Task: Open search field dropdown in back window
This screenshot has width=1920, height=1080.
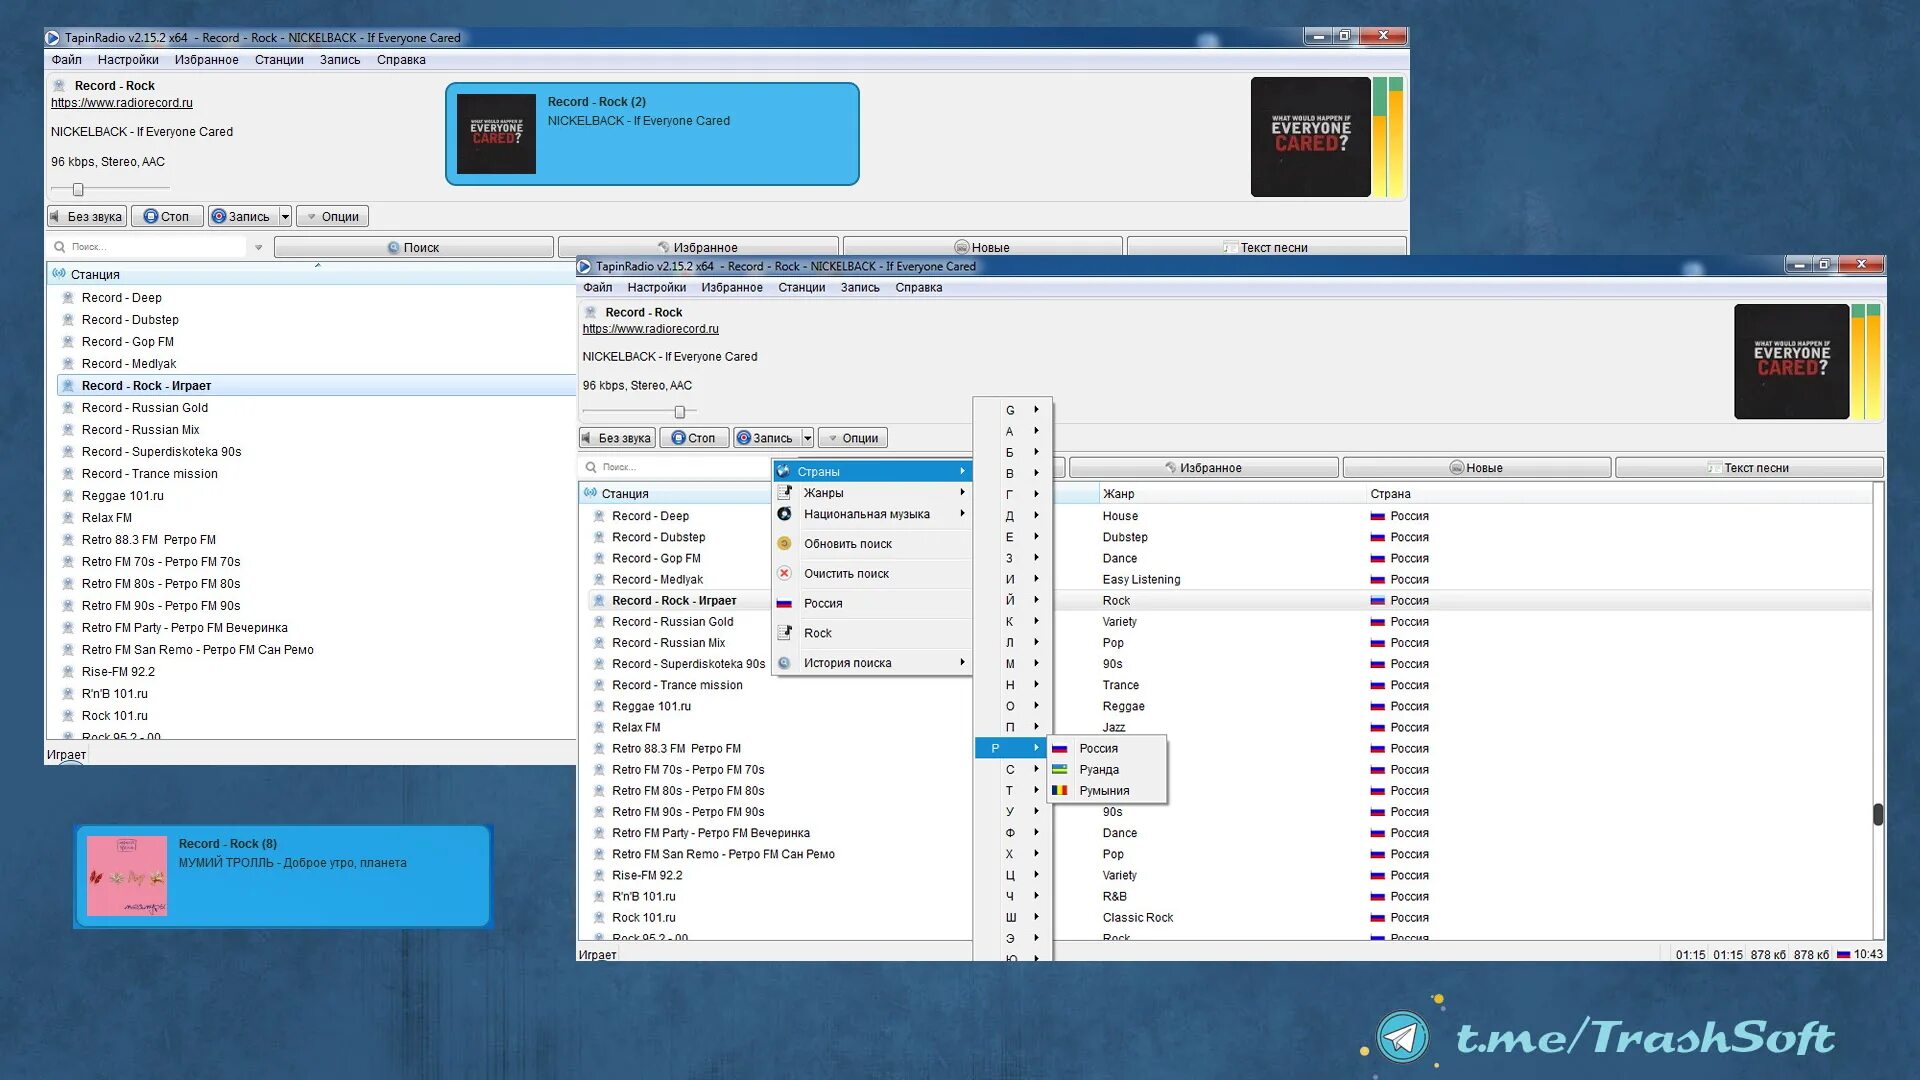Action: click(x=258, y=247)
